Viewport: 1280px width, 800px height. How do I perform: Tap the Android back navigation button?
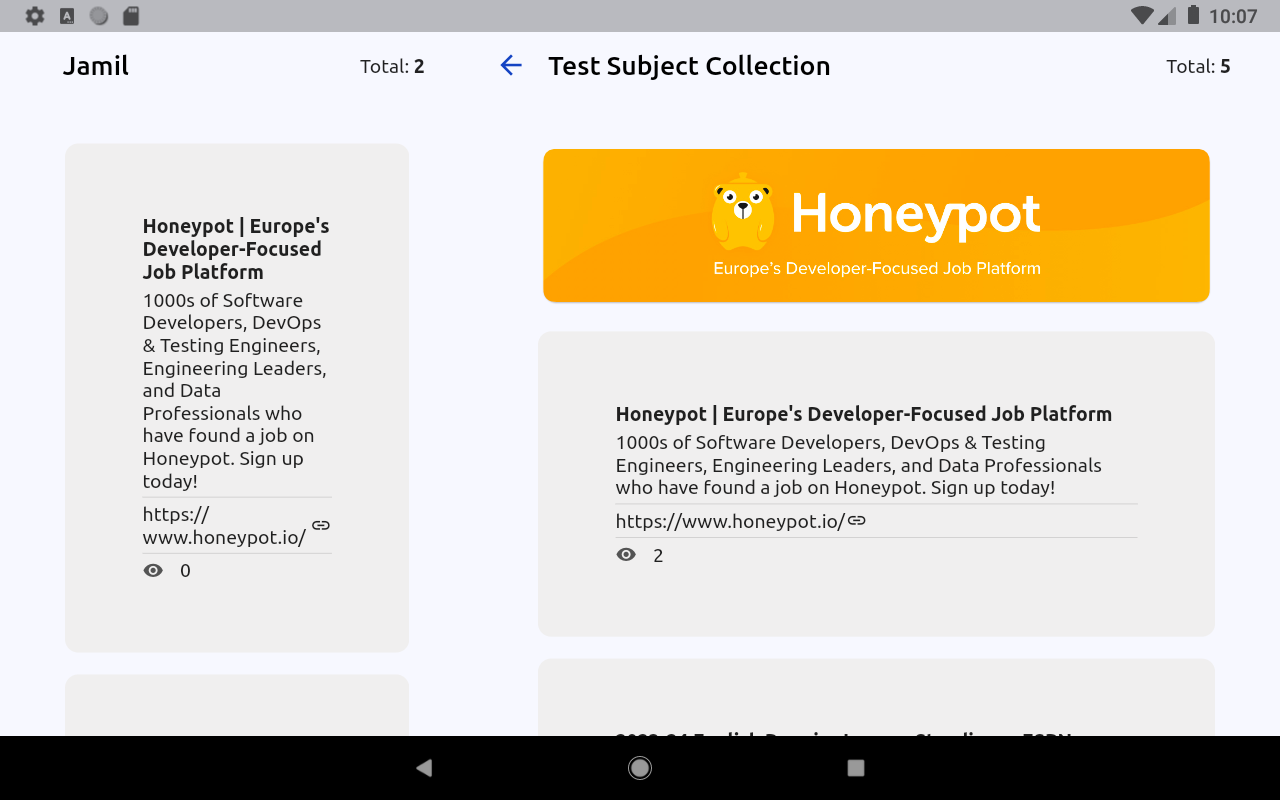point(424,768)
